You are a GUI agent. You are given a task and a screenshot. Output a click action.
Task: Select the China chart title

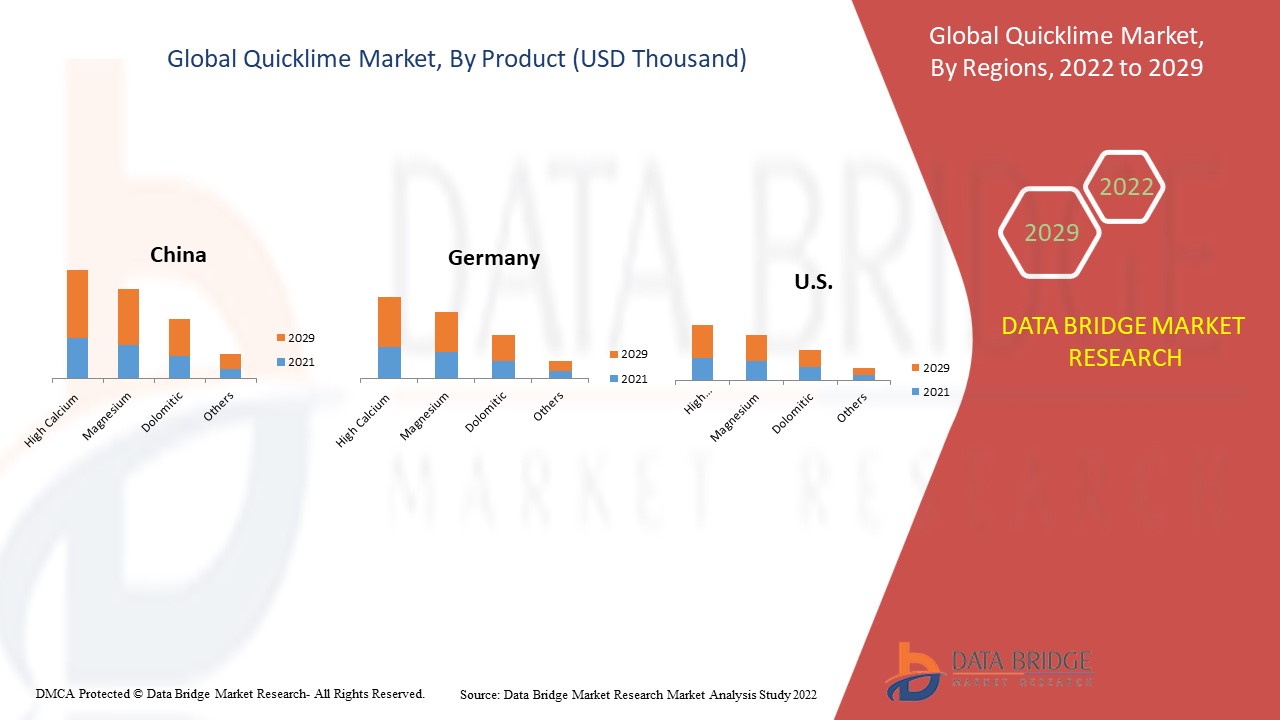(178, 254)
